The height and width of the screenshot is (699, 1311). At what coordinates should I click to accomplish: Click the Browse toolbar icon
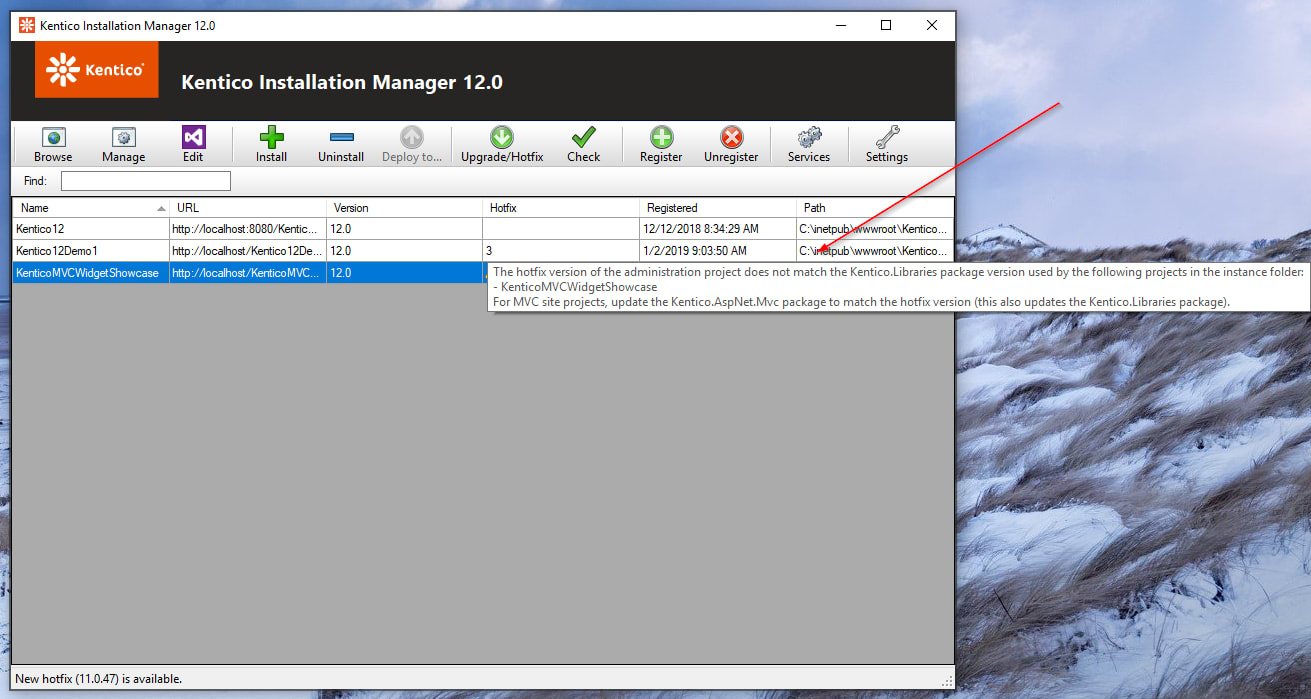pyautogui.click(x=53, y=145)
